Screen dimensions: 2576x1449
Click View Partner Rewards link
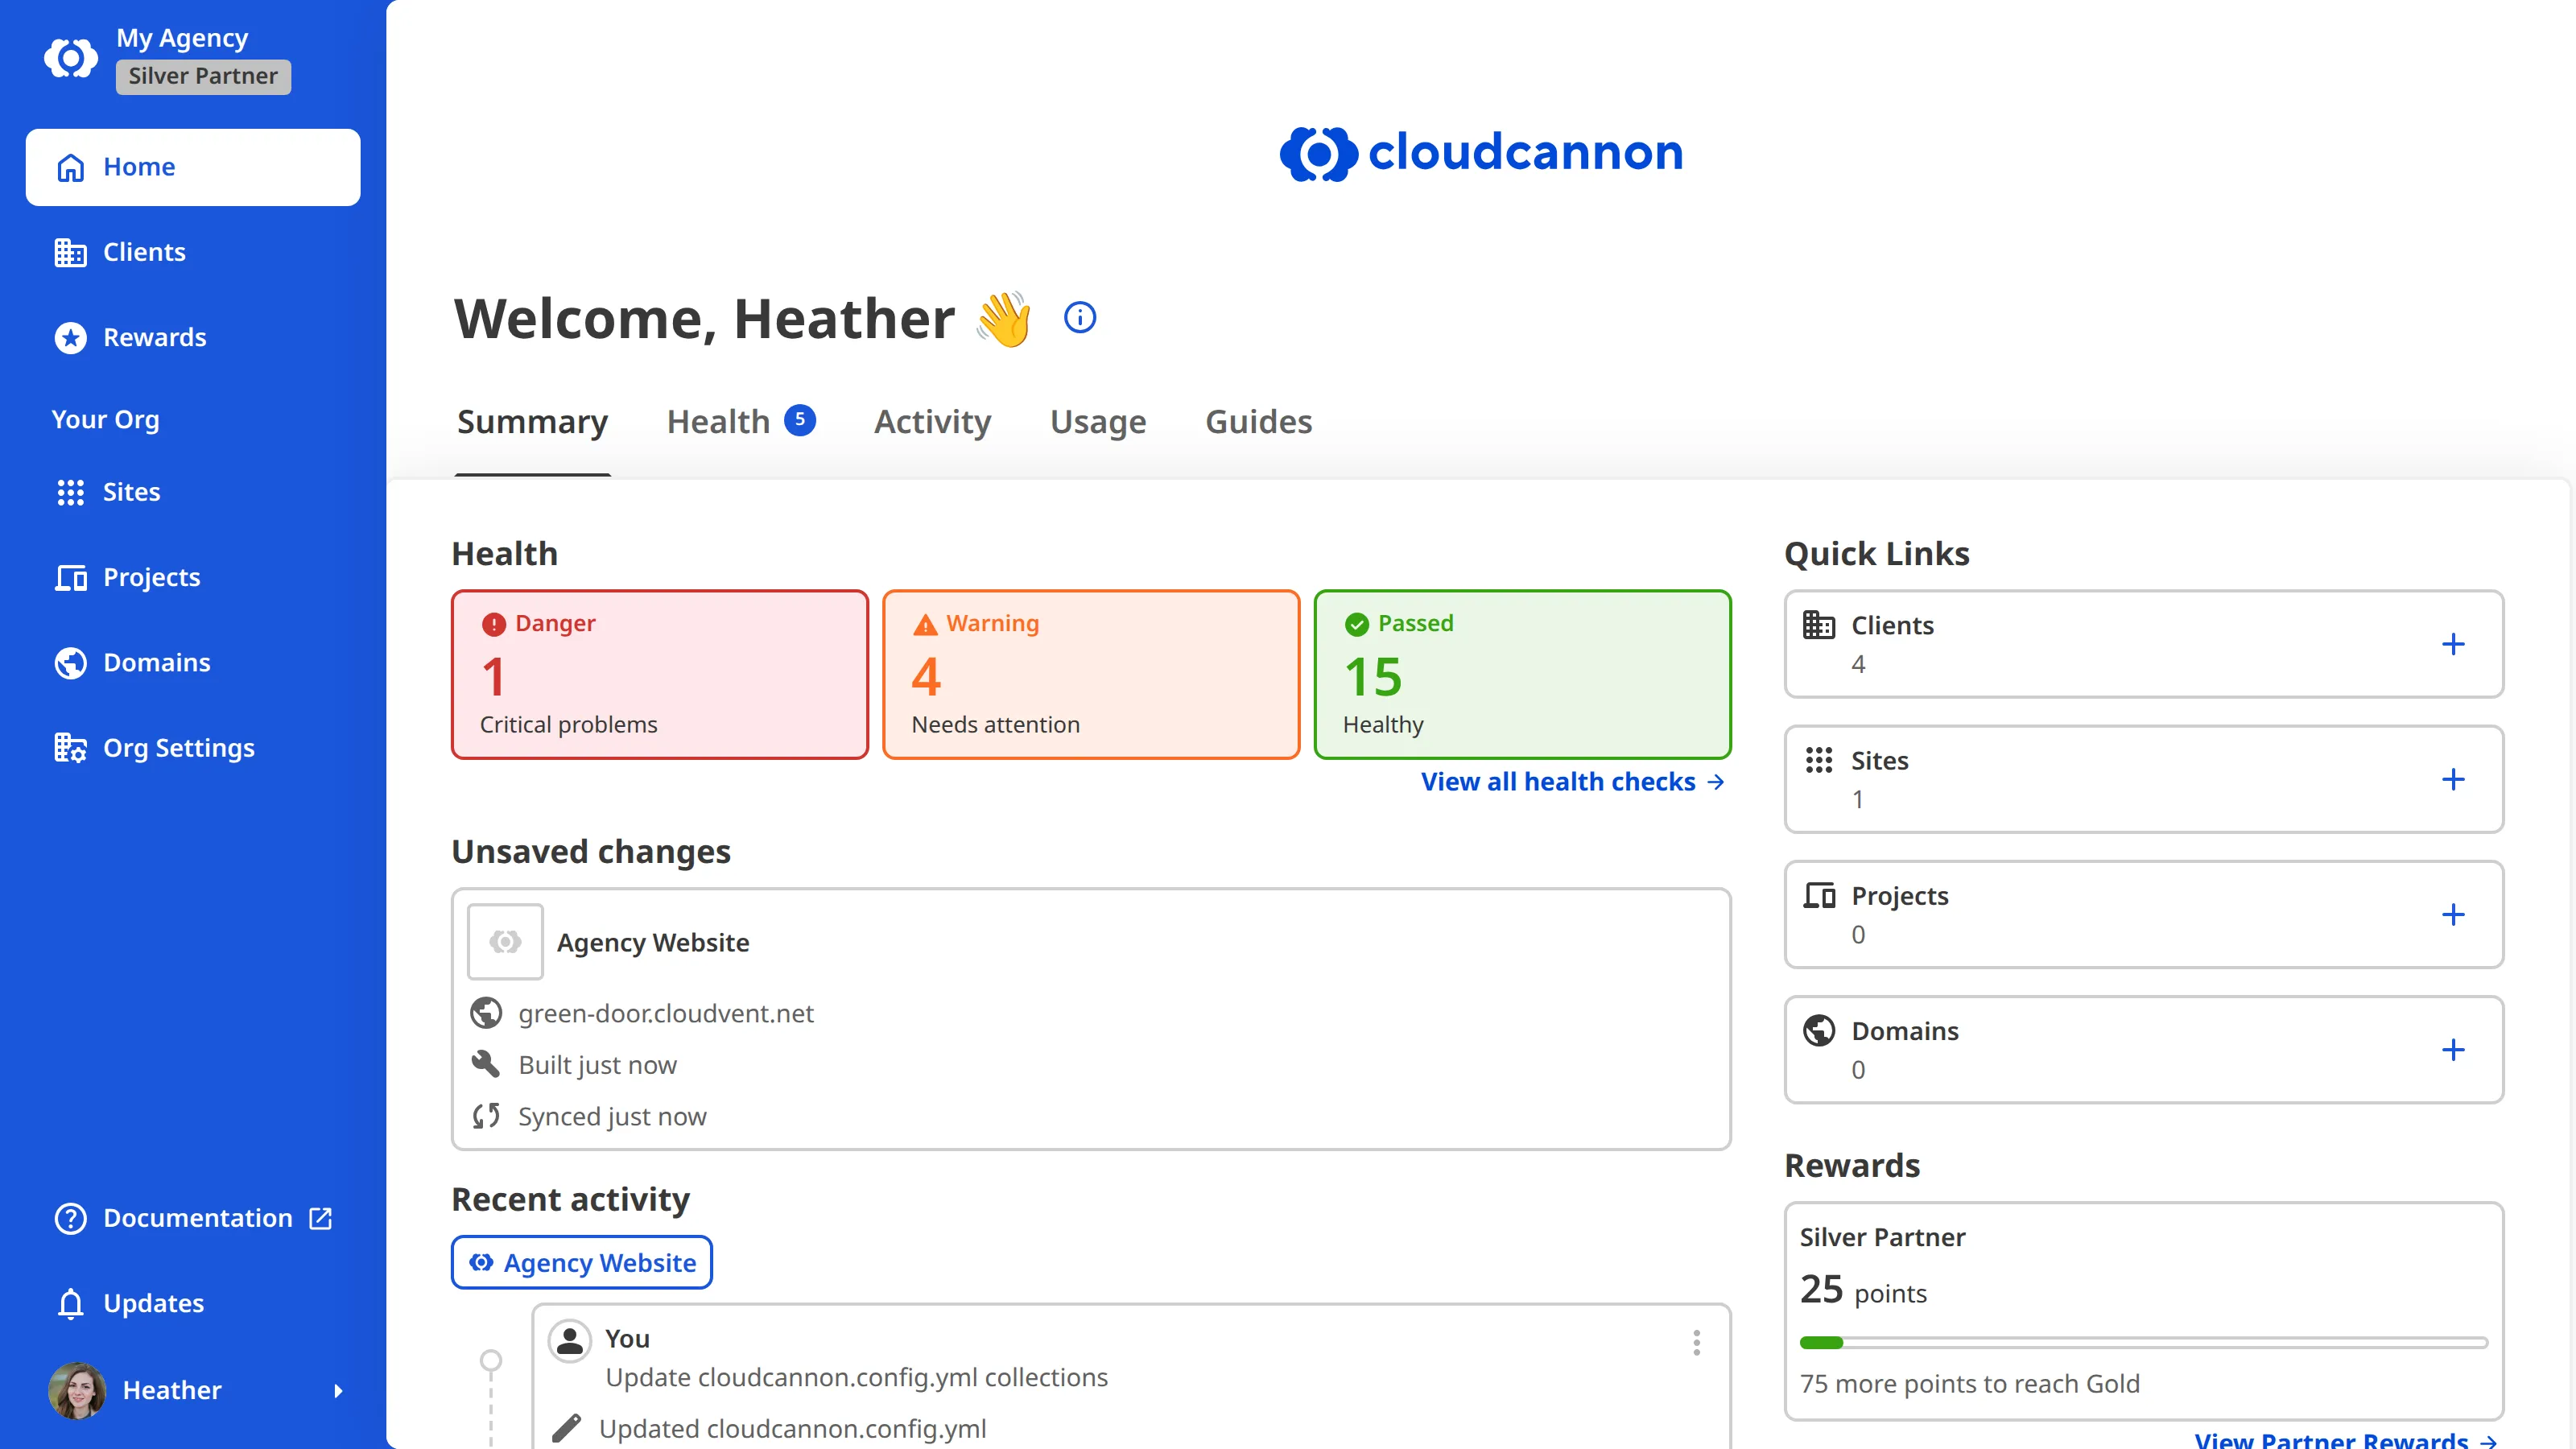2346,1439
